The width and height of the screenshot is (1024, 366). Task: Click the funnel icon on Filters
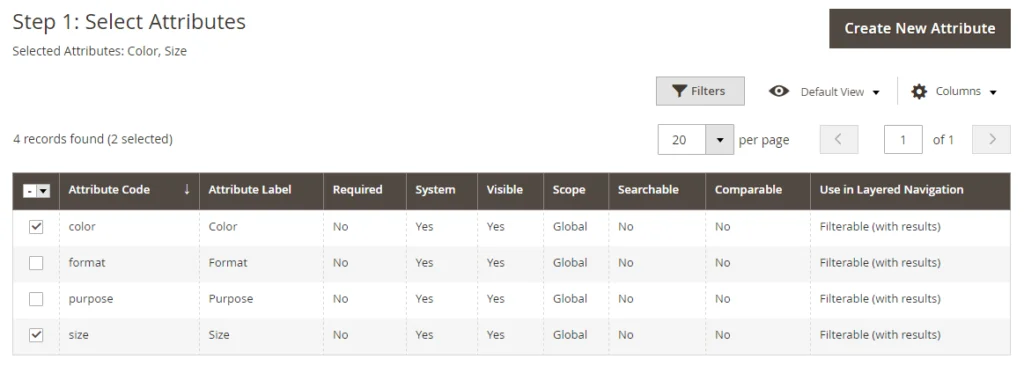(x=680, y=91)
